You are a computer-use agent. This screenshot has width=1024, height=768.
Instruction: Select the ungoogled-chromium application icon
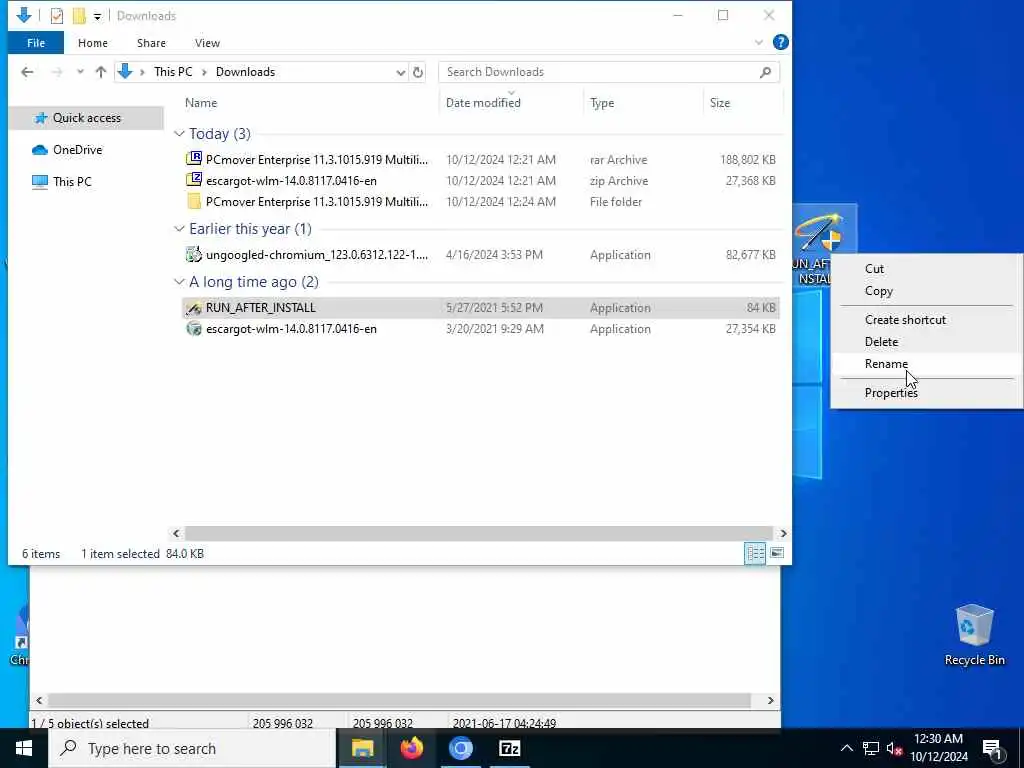(194, 254)
